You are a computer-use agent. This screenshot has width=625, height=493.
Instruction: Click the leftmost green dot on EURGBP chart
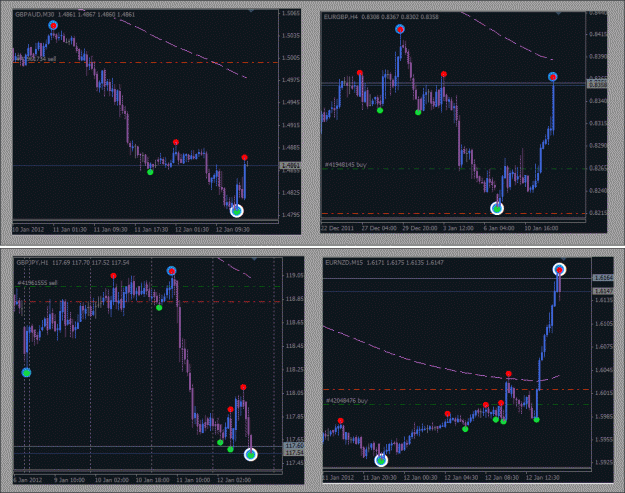pos(380,110)
